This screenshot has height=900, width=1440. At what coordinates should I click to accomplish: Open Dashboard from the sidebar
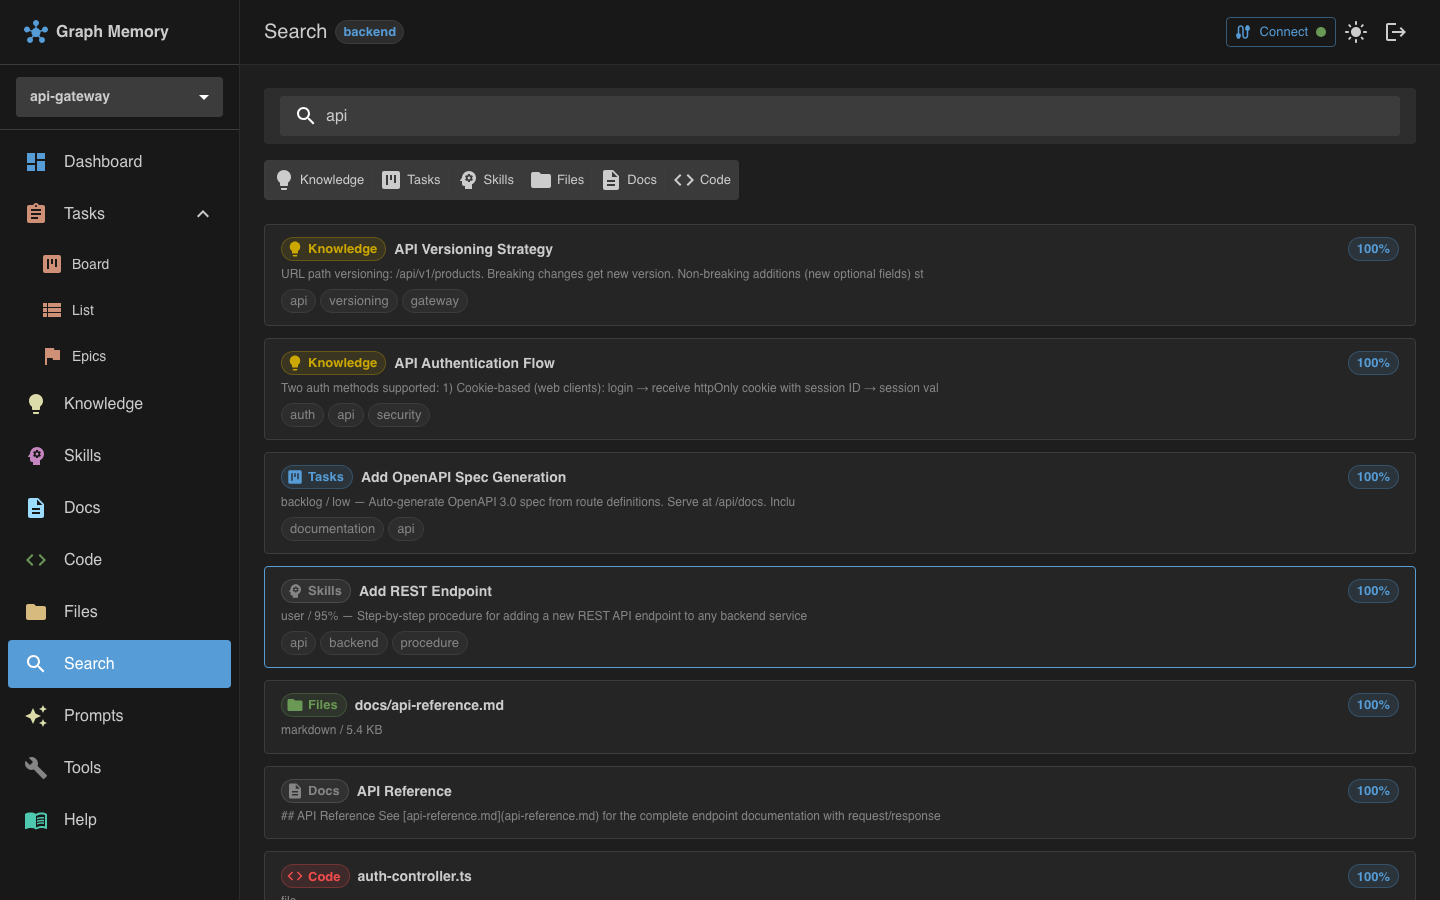tap(119, 162)
